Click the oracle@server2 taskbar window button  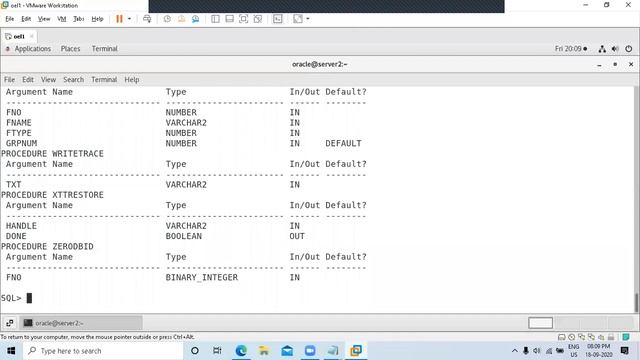pyautogui.click(x=81, y=323)
